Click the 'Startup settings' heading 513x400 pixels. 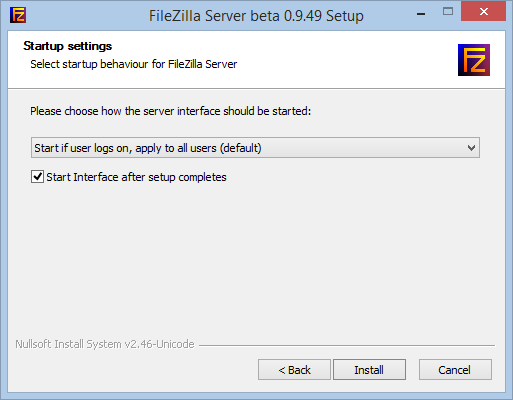point(68,46)
